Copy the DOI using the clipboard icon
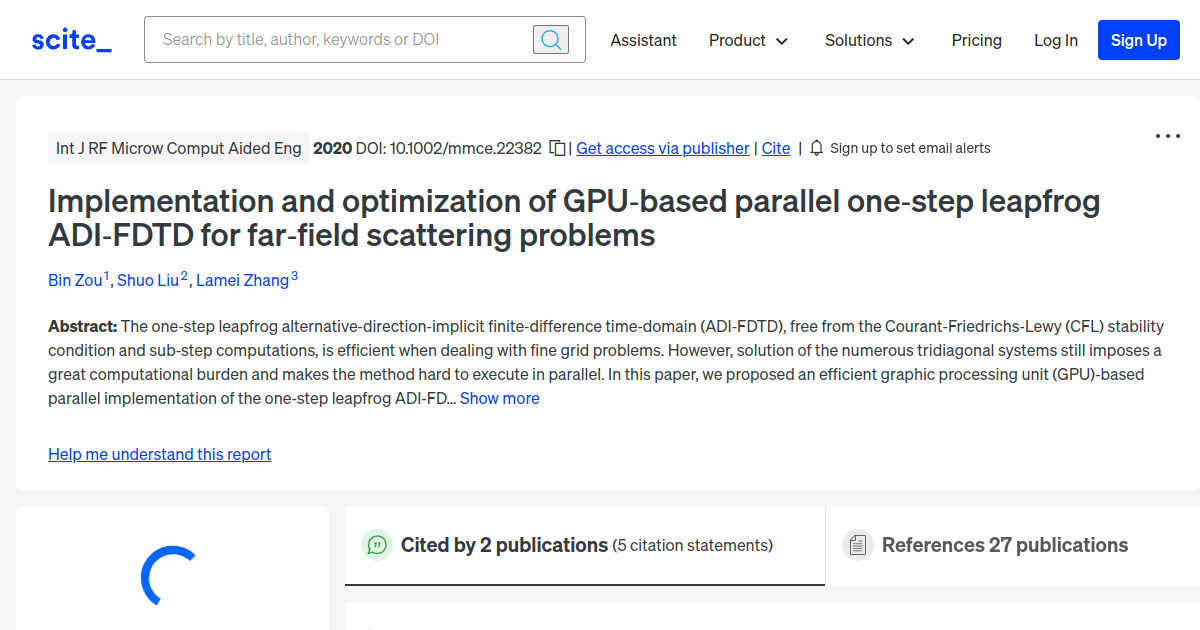The width and height of the screenshot is (1200, 630). [x=557, y=147]
